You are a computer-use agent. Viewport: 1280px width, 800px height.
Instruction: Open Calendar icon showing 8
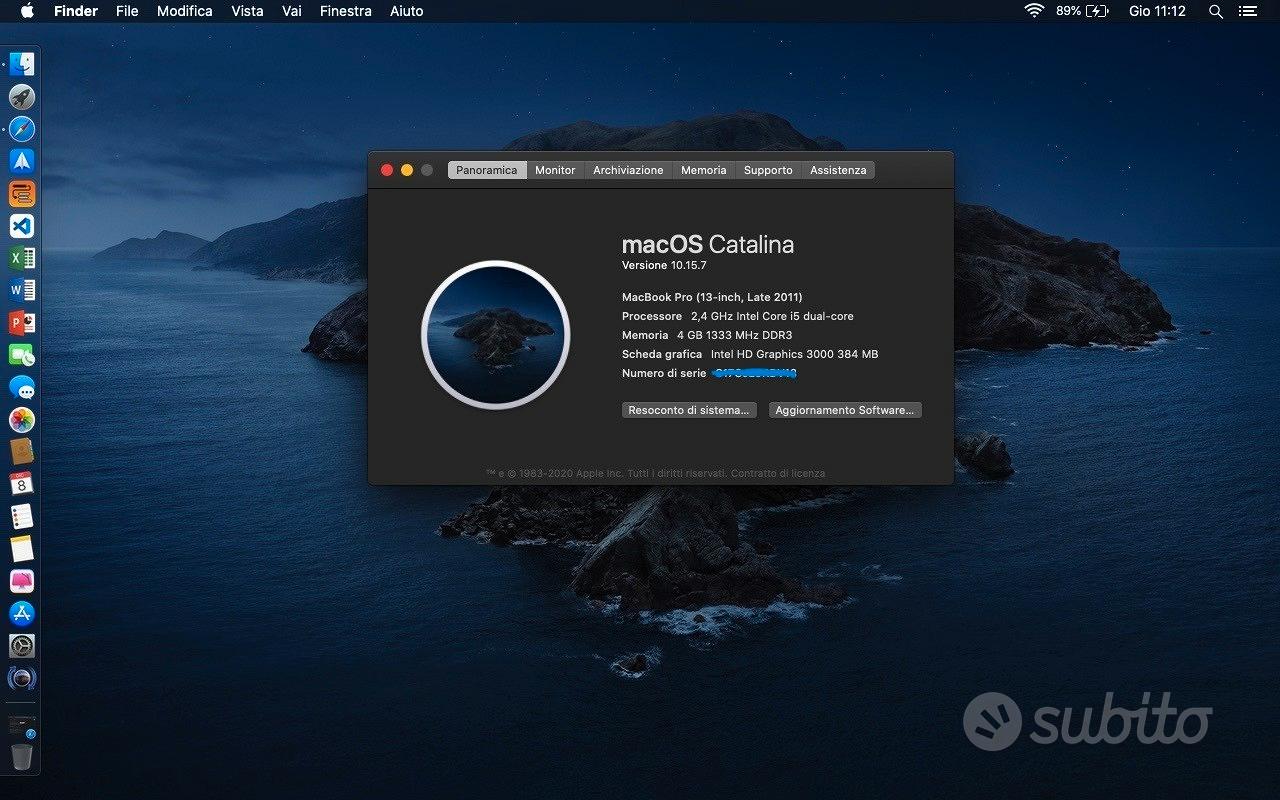pyautogui.click(x=21, y=484)
